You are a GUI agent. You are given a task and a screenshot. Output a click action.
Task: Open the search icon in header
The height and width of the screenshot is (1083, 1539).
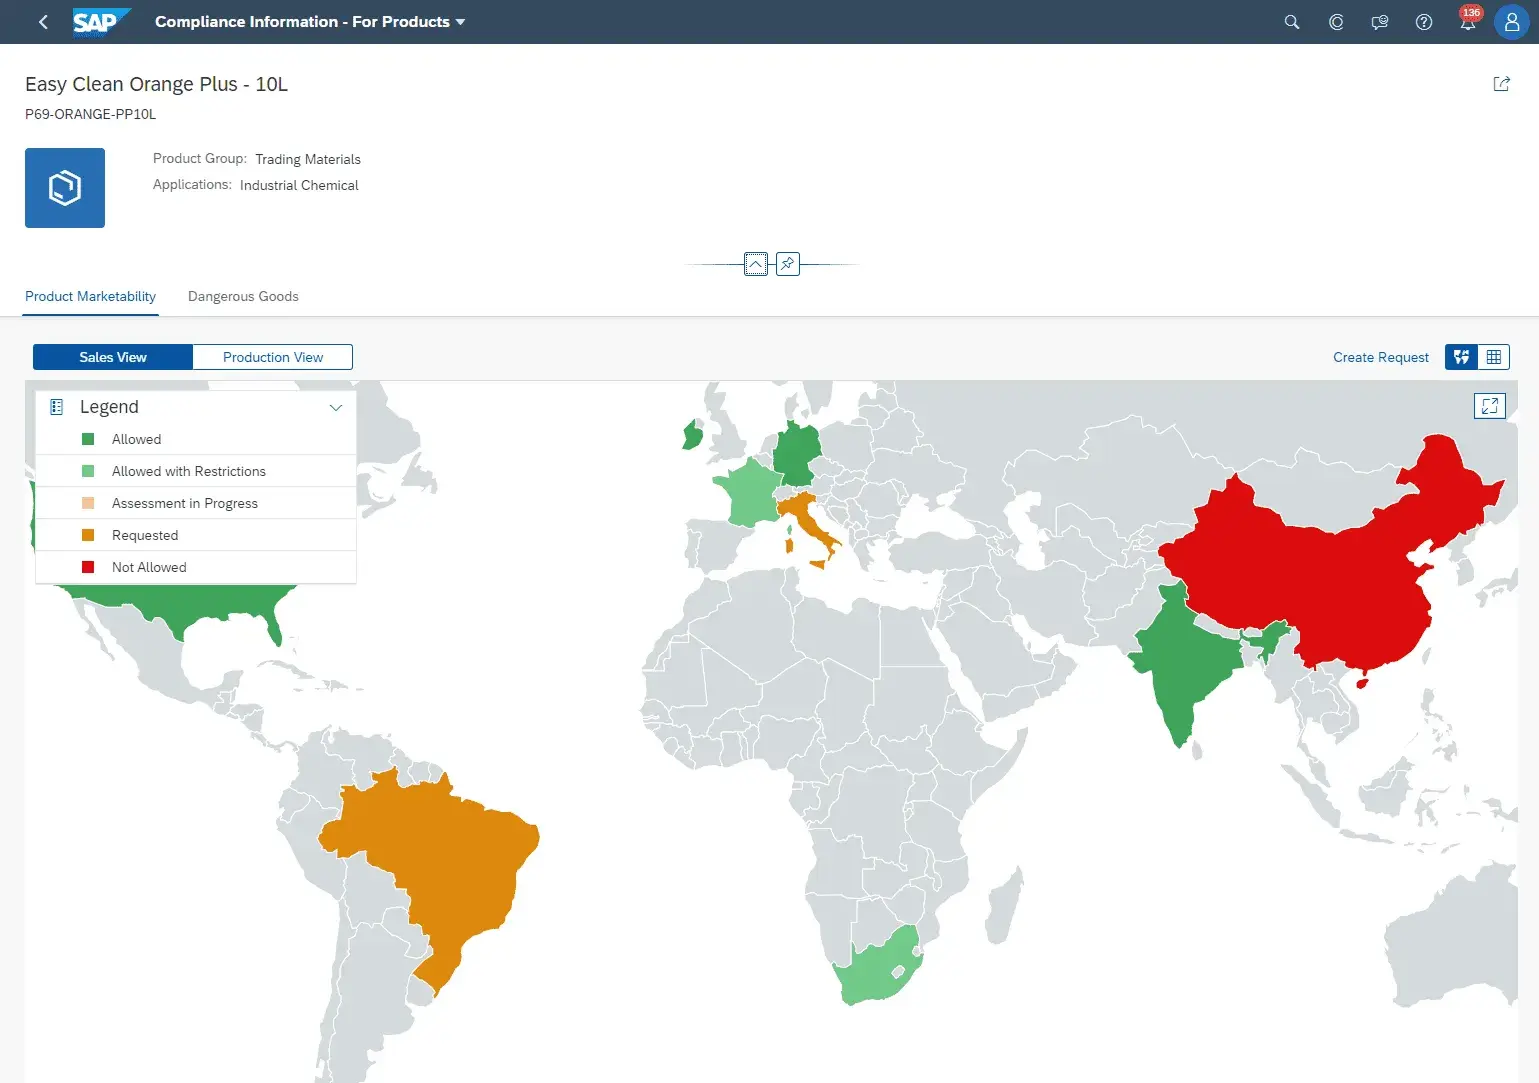(1292, 22)
